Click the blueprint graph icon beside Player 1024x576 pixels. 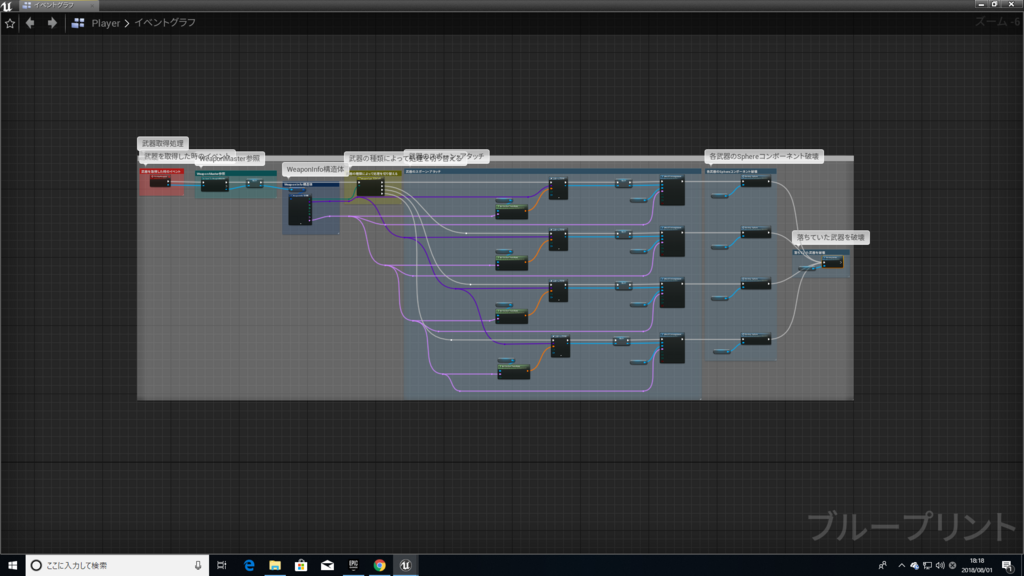[78, 23]
